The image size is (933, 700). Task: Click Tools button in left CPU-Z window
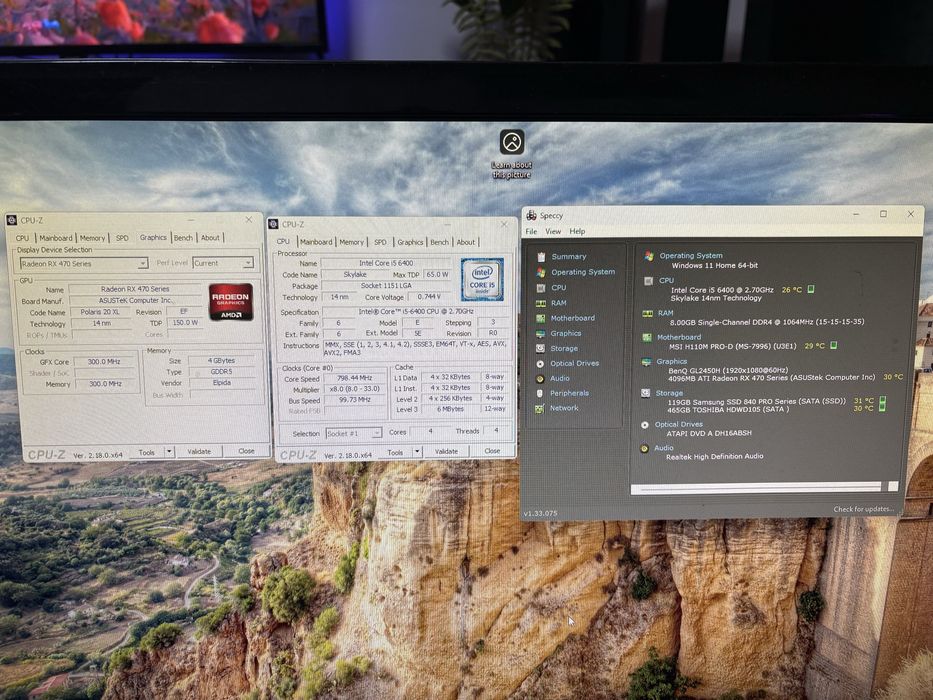[146, 452]
